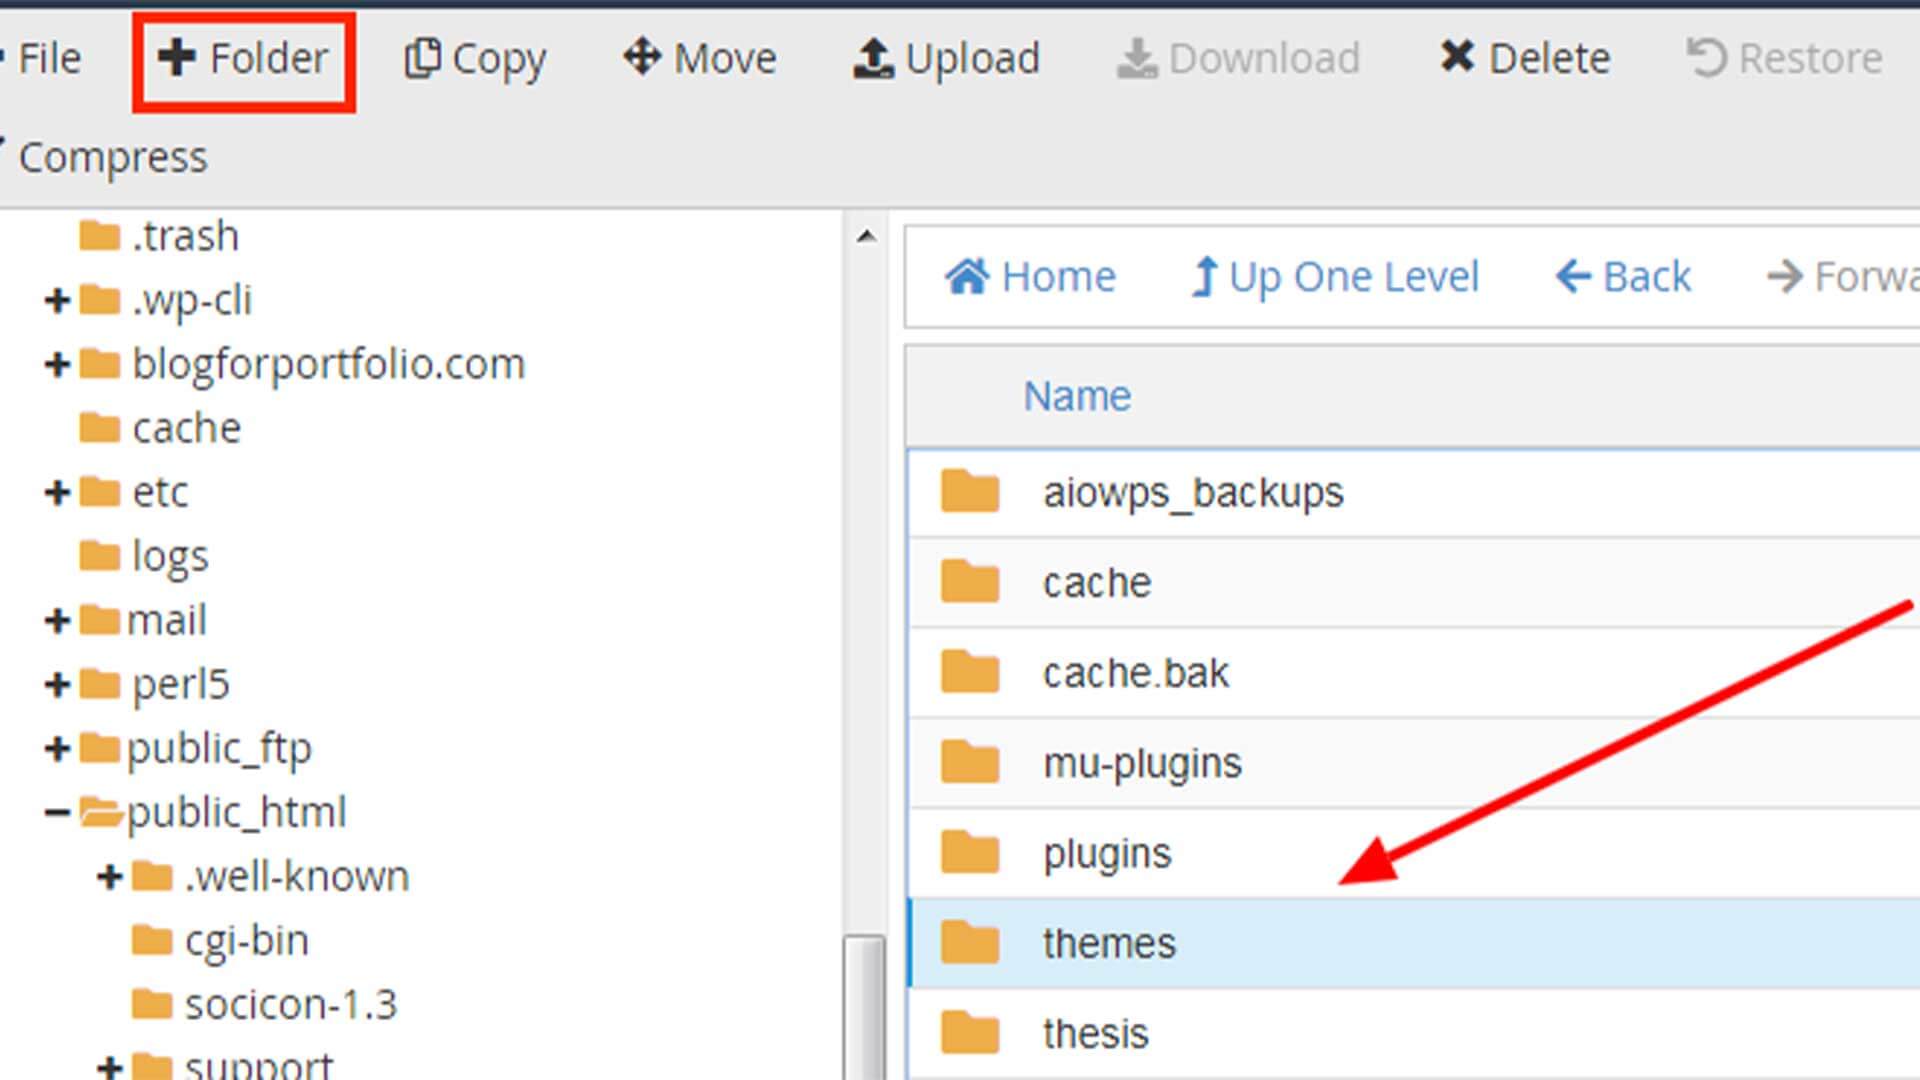Image resolution: width=1920 pixels, height=1080 pixels.
Task: Click folder icon beside themes
Action: [x=970, y=941]
